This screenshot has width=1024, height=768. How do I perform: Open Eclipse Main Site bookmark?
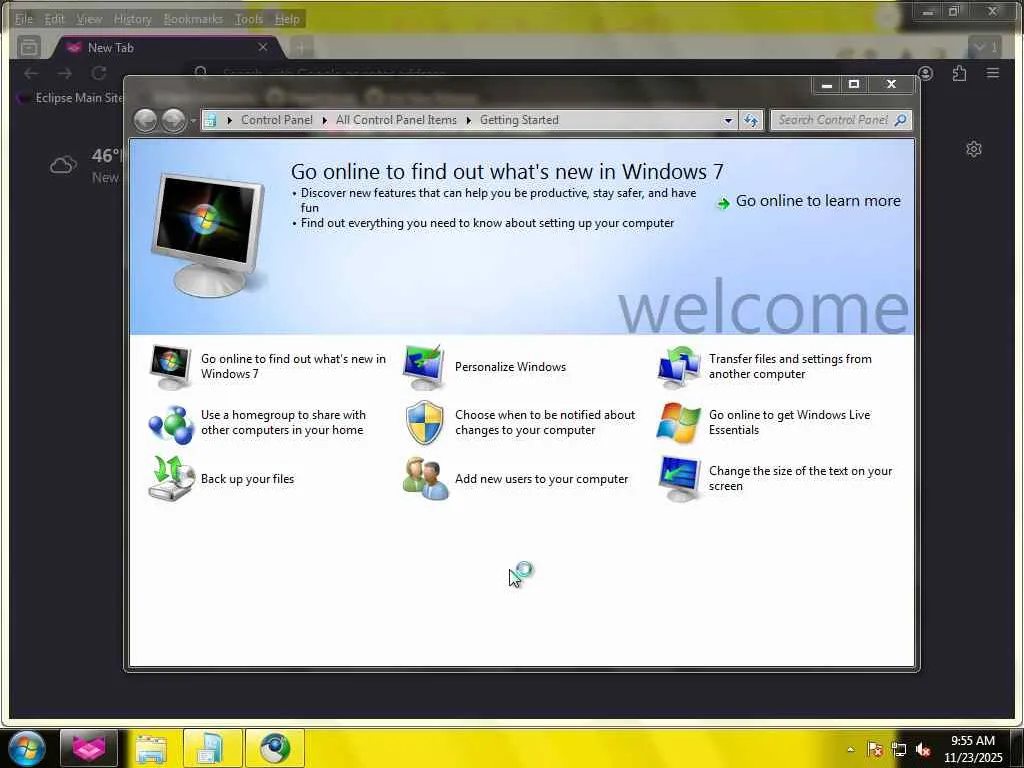pos(70,98)
